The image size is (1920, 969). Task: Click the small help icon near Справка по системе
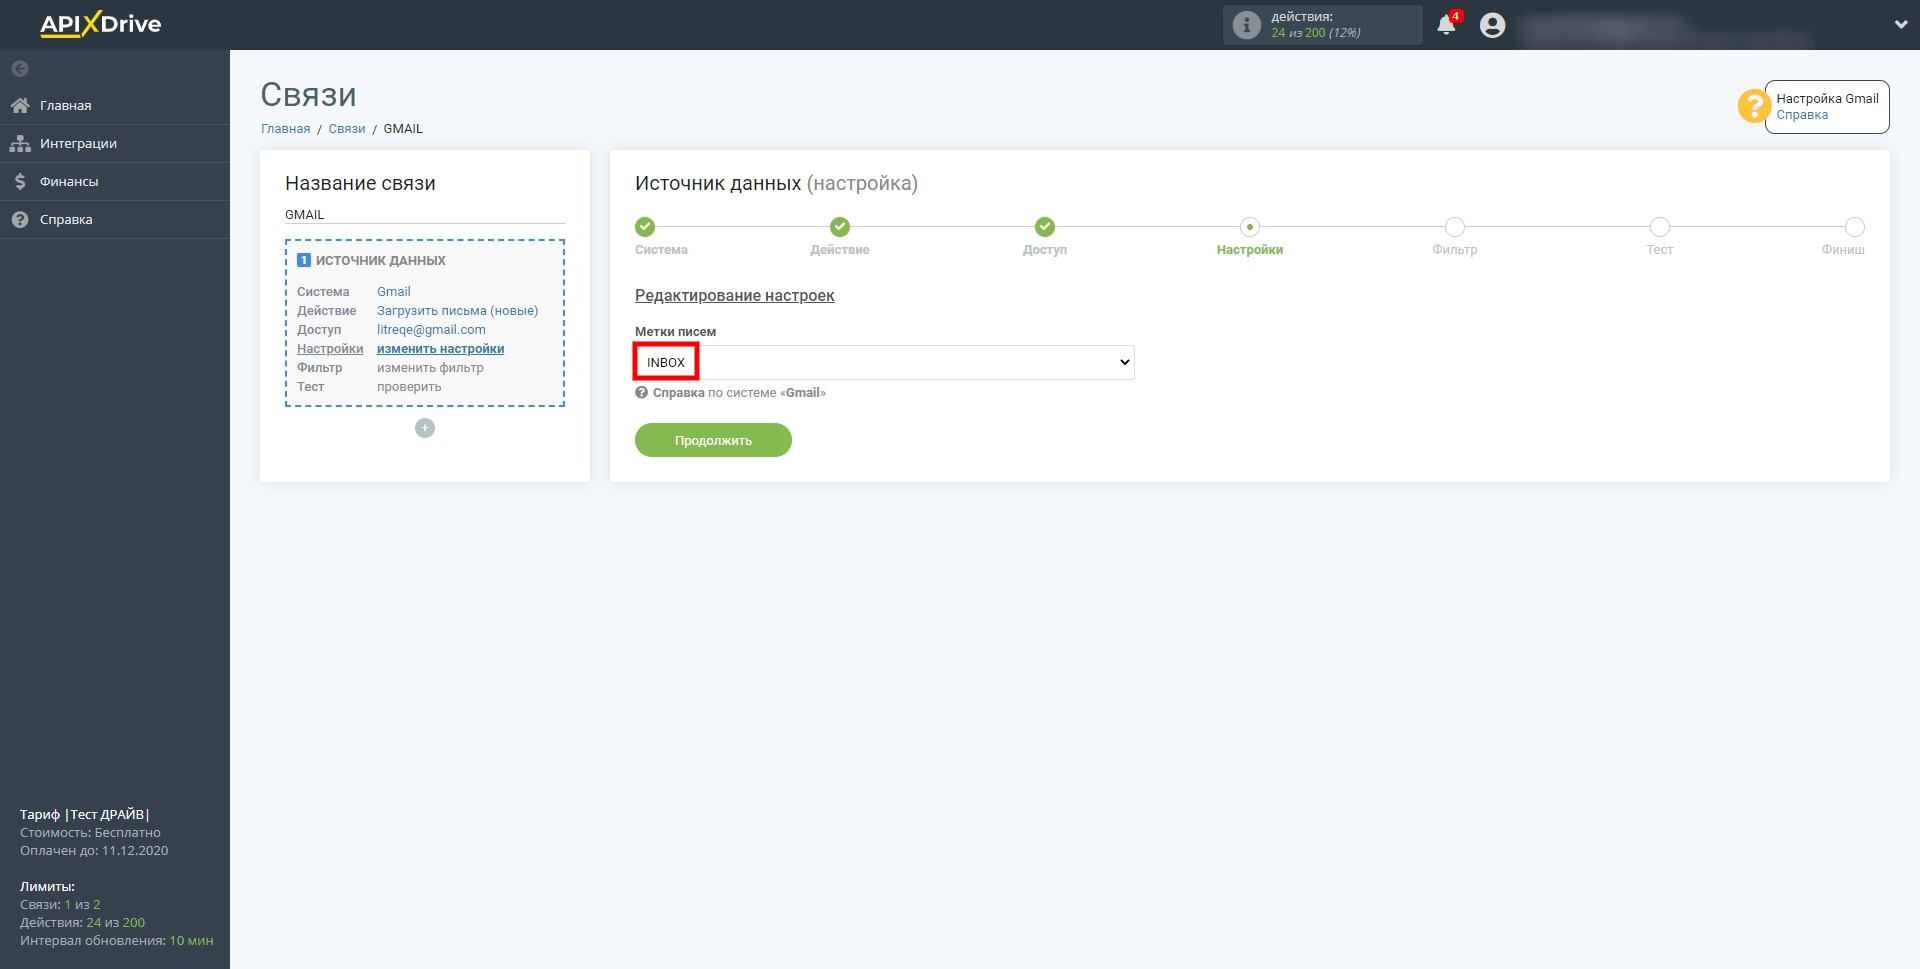point(641,393)
